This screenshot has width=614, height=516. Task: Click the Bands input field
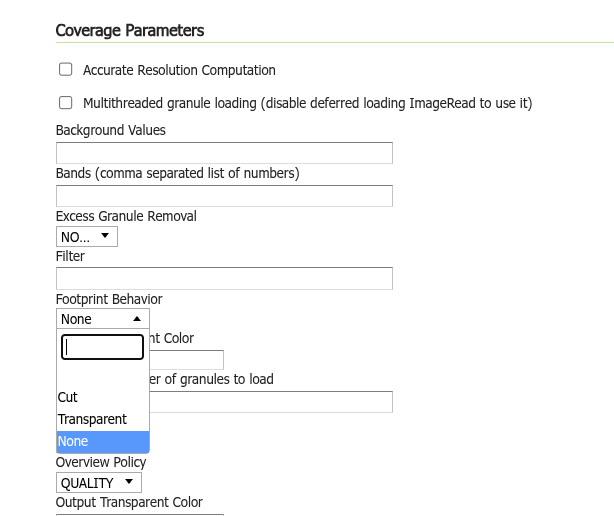pos(224,196)
